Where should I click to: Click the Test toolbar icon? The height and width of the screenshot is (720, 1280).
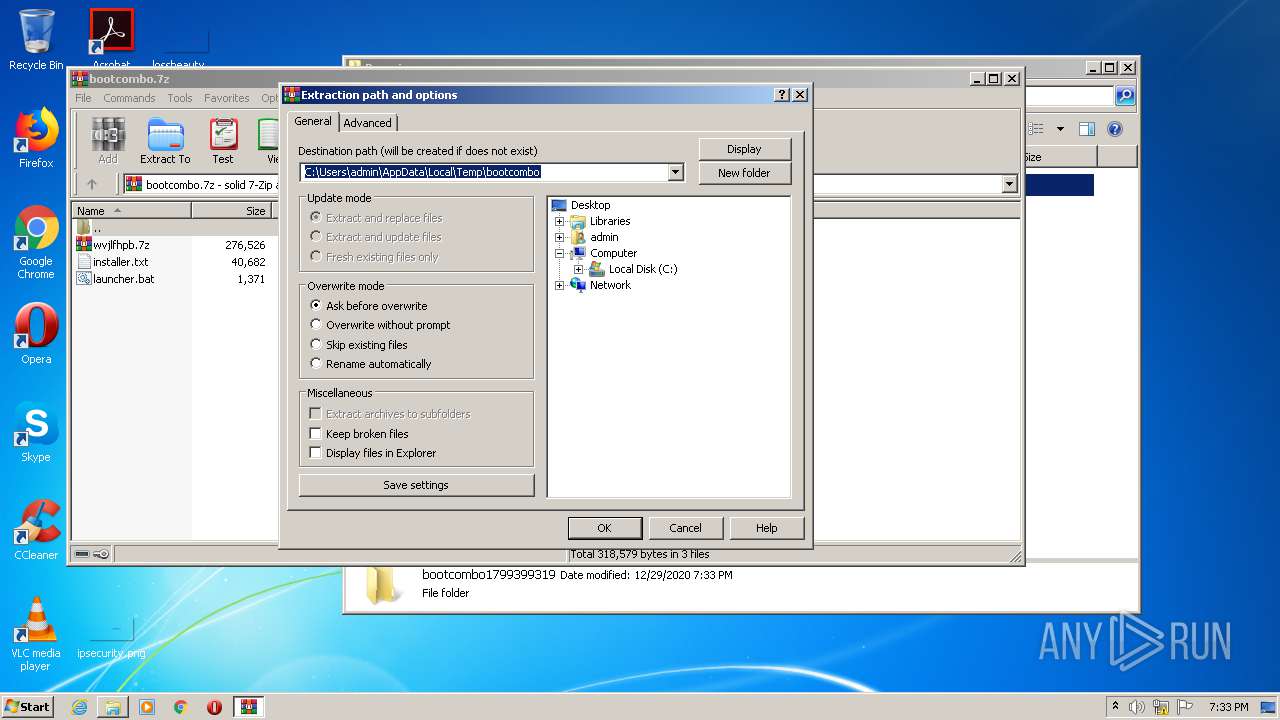(223, 140)
